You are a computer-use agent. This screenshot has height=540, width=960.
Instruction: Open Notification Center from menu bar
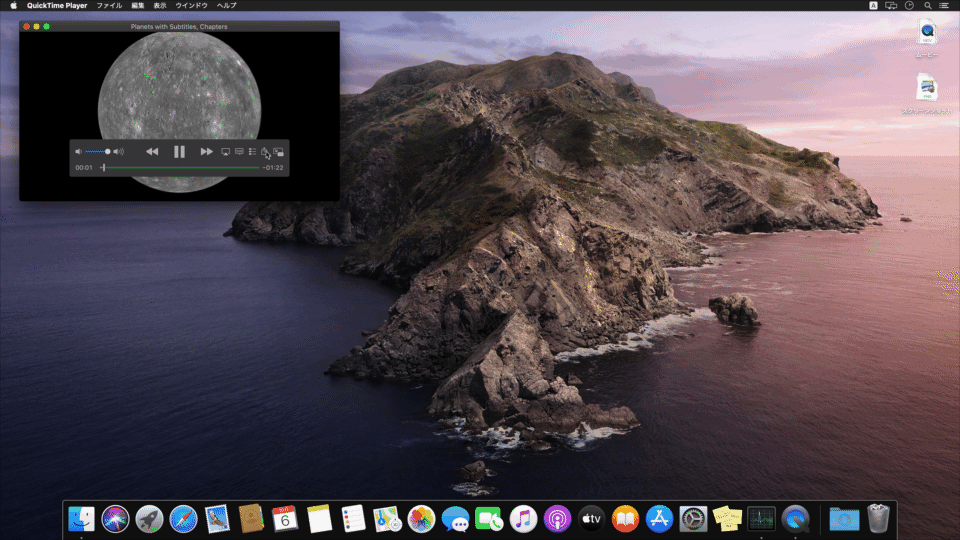(x=944, y=6)
